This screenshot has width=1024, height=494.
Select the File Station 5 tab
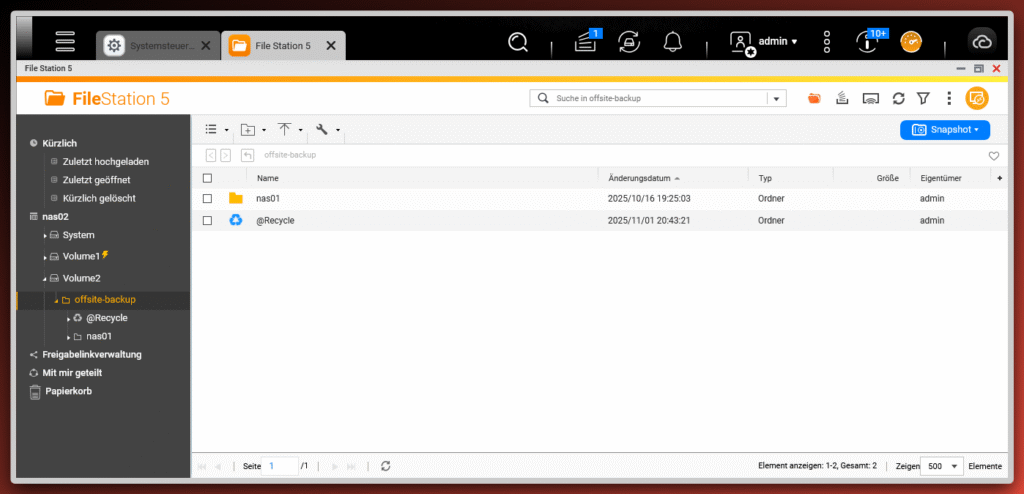click(x=283, y=45)
